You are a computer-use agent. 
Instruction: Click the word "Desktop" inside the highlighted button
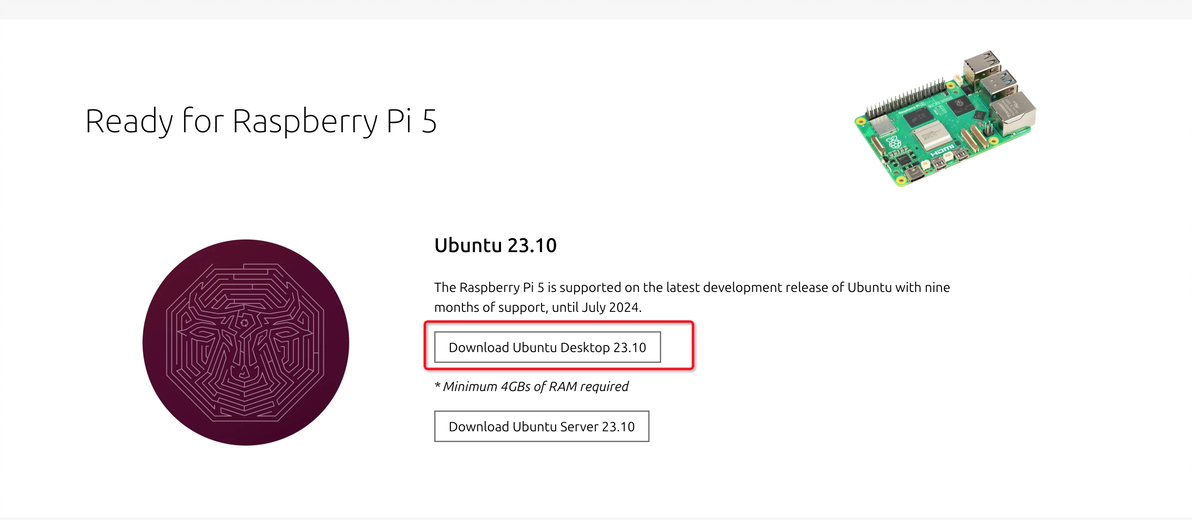click(x=585, y=347)
